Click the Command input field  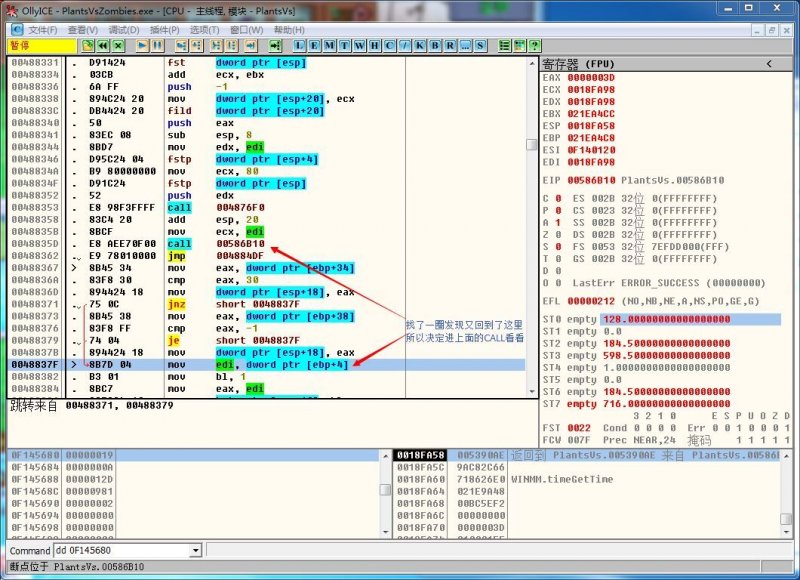pos(122,550)
